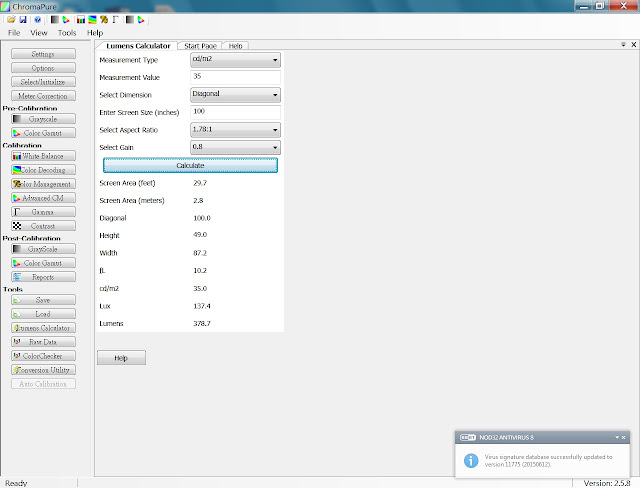Click the open folder toolbar icon
This screenshot has width=640, height=488.
[11, 20]
